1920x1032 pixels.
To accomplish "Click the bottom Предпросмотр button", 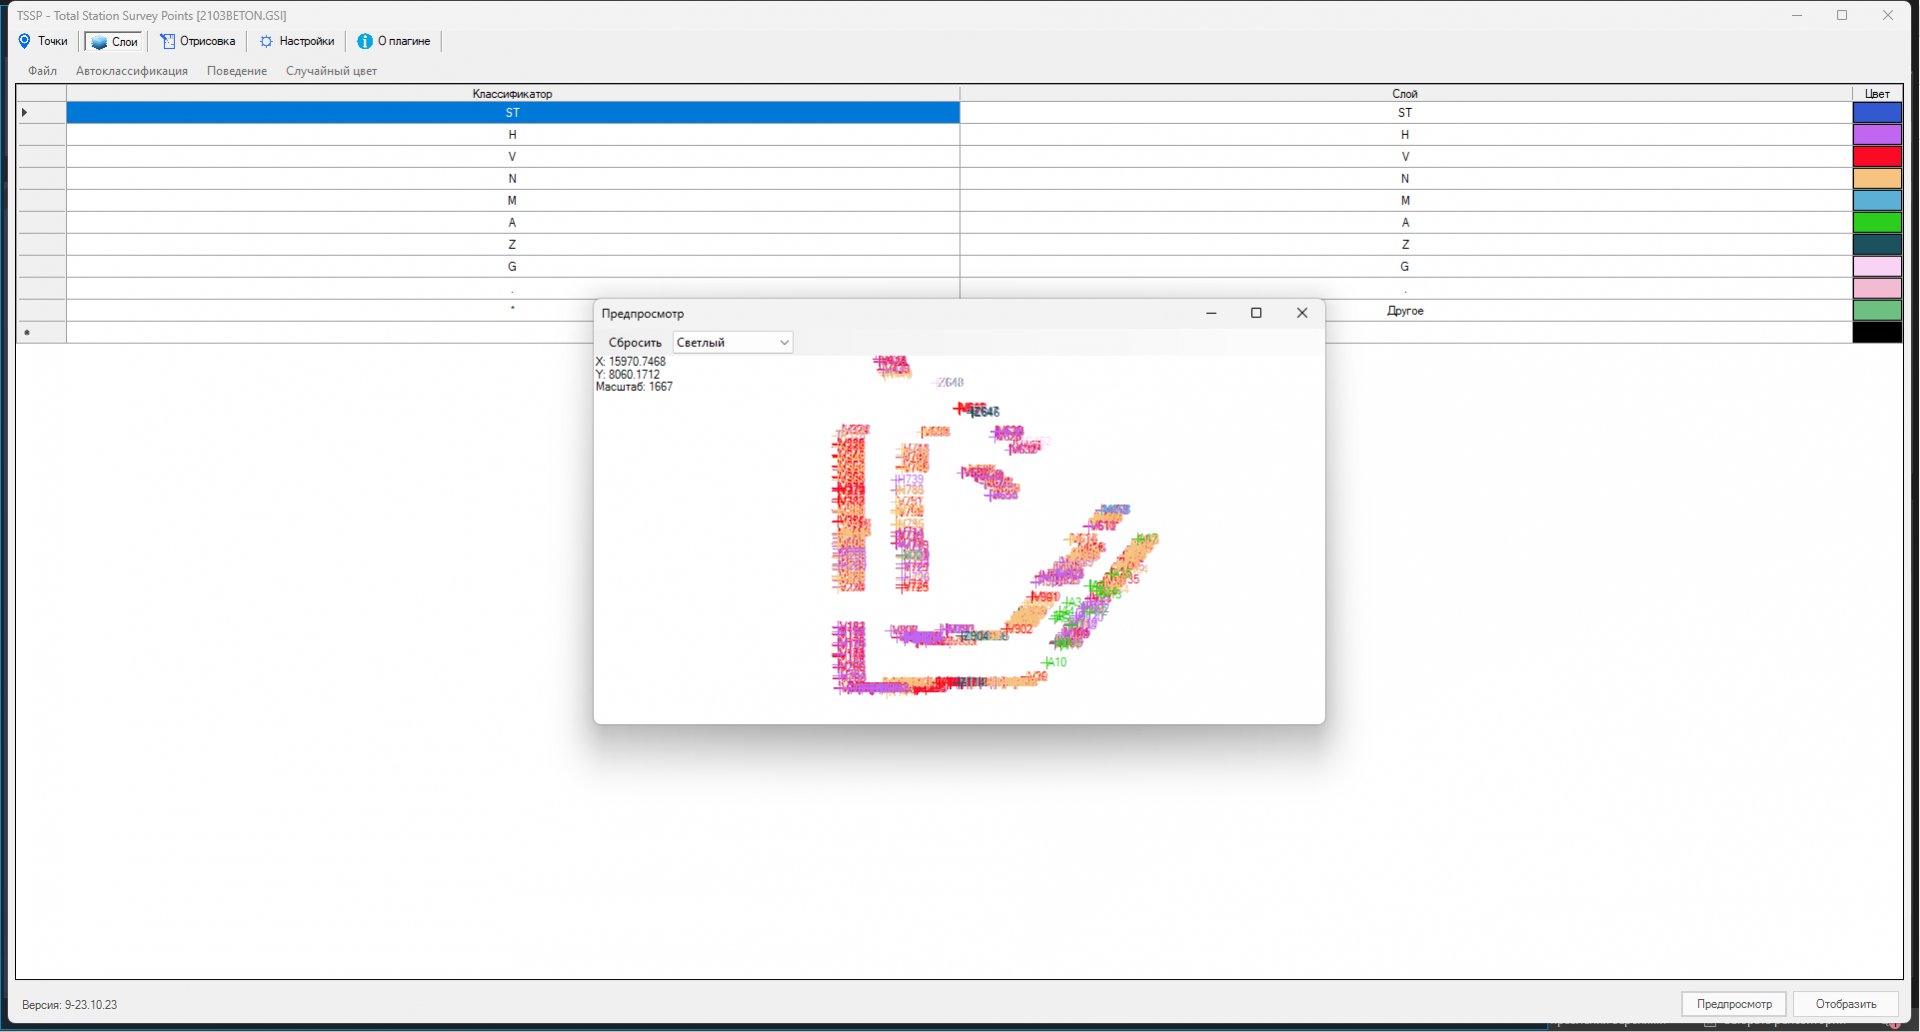I will coord(1734,1004).
